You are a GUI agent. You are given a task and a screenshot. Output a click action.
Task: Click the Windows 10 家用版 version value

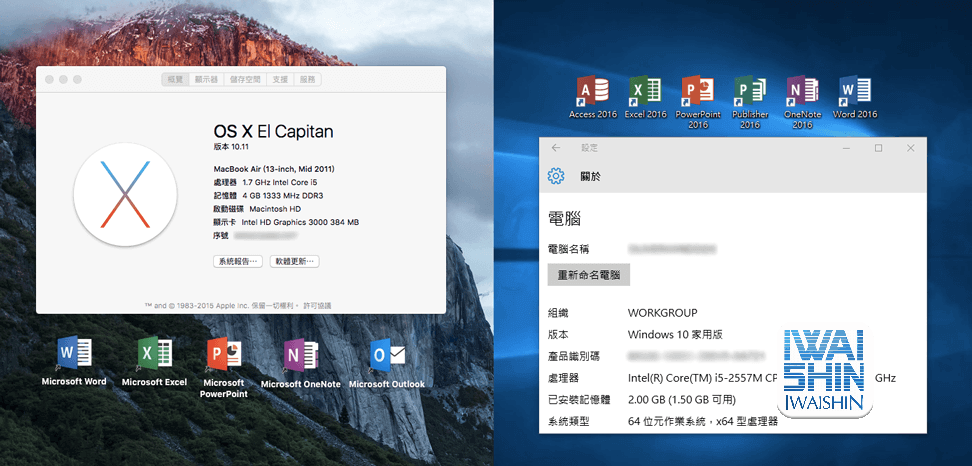click(x=675, y=335)
